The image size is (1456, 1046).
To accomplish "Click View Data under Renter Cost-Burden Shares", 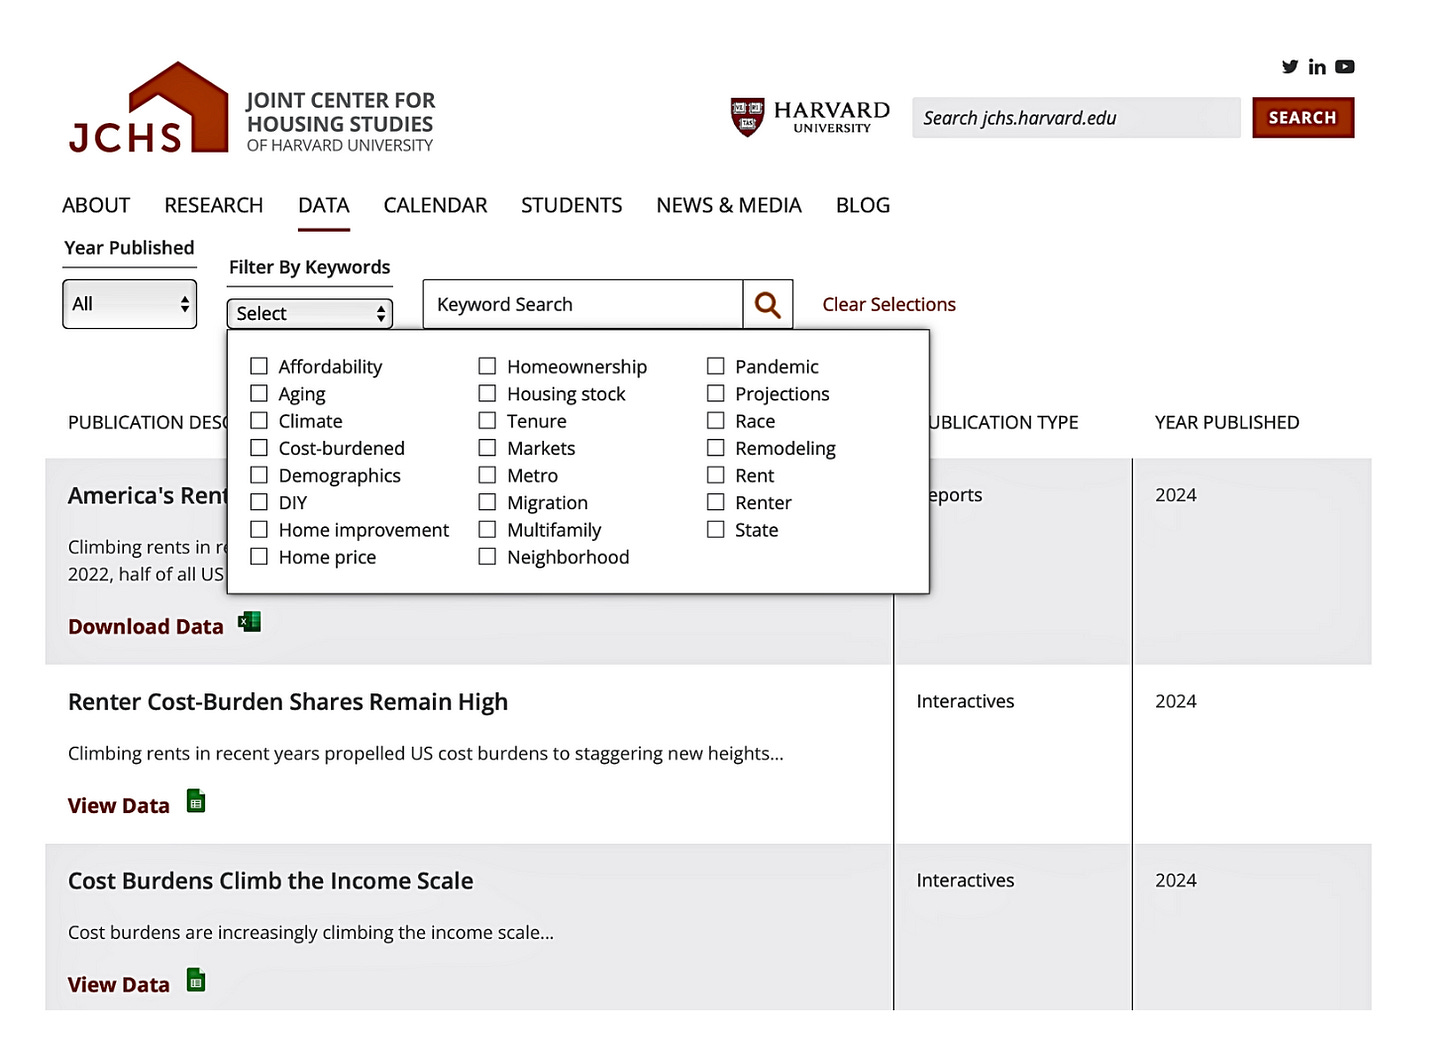I will [x=119, y=806].
